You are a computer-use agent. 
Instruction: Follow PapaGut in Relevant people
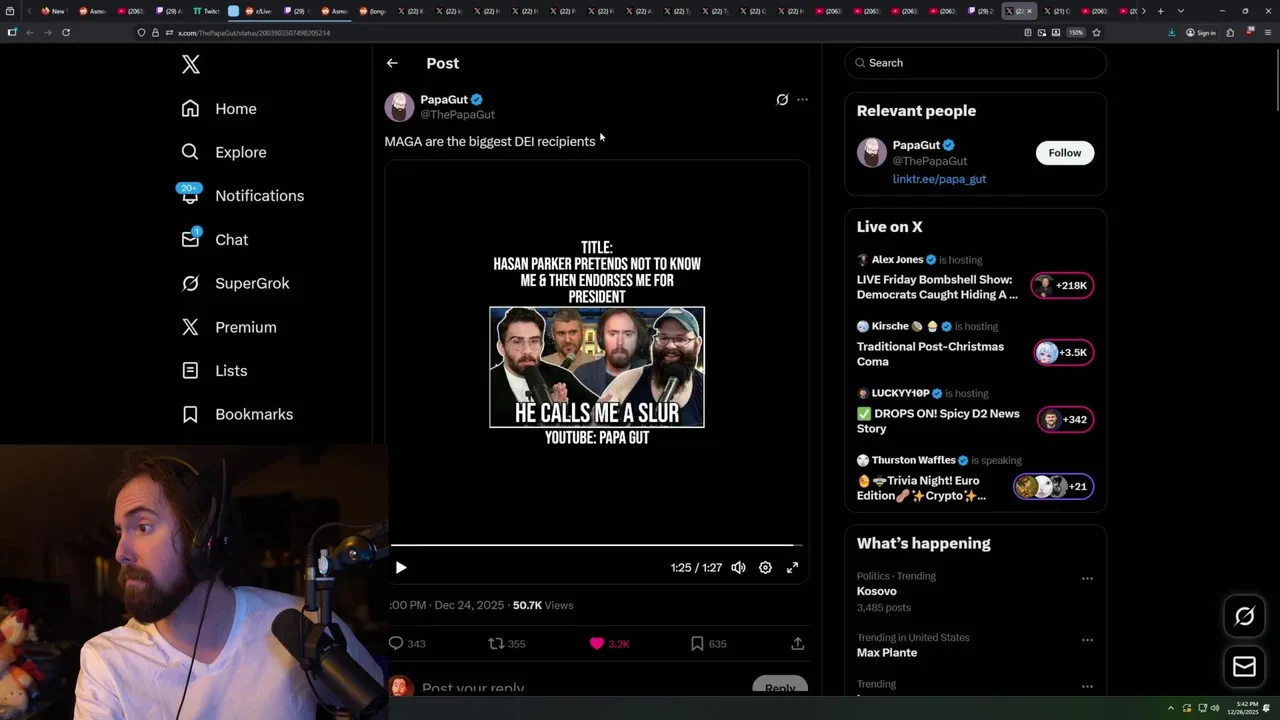click(1065, 153)
